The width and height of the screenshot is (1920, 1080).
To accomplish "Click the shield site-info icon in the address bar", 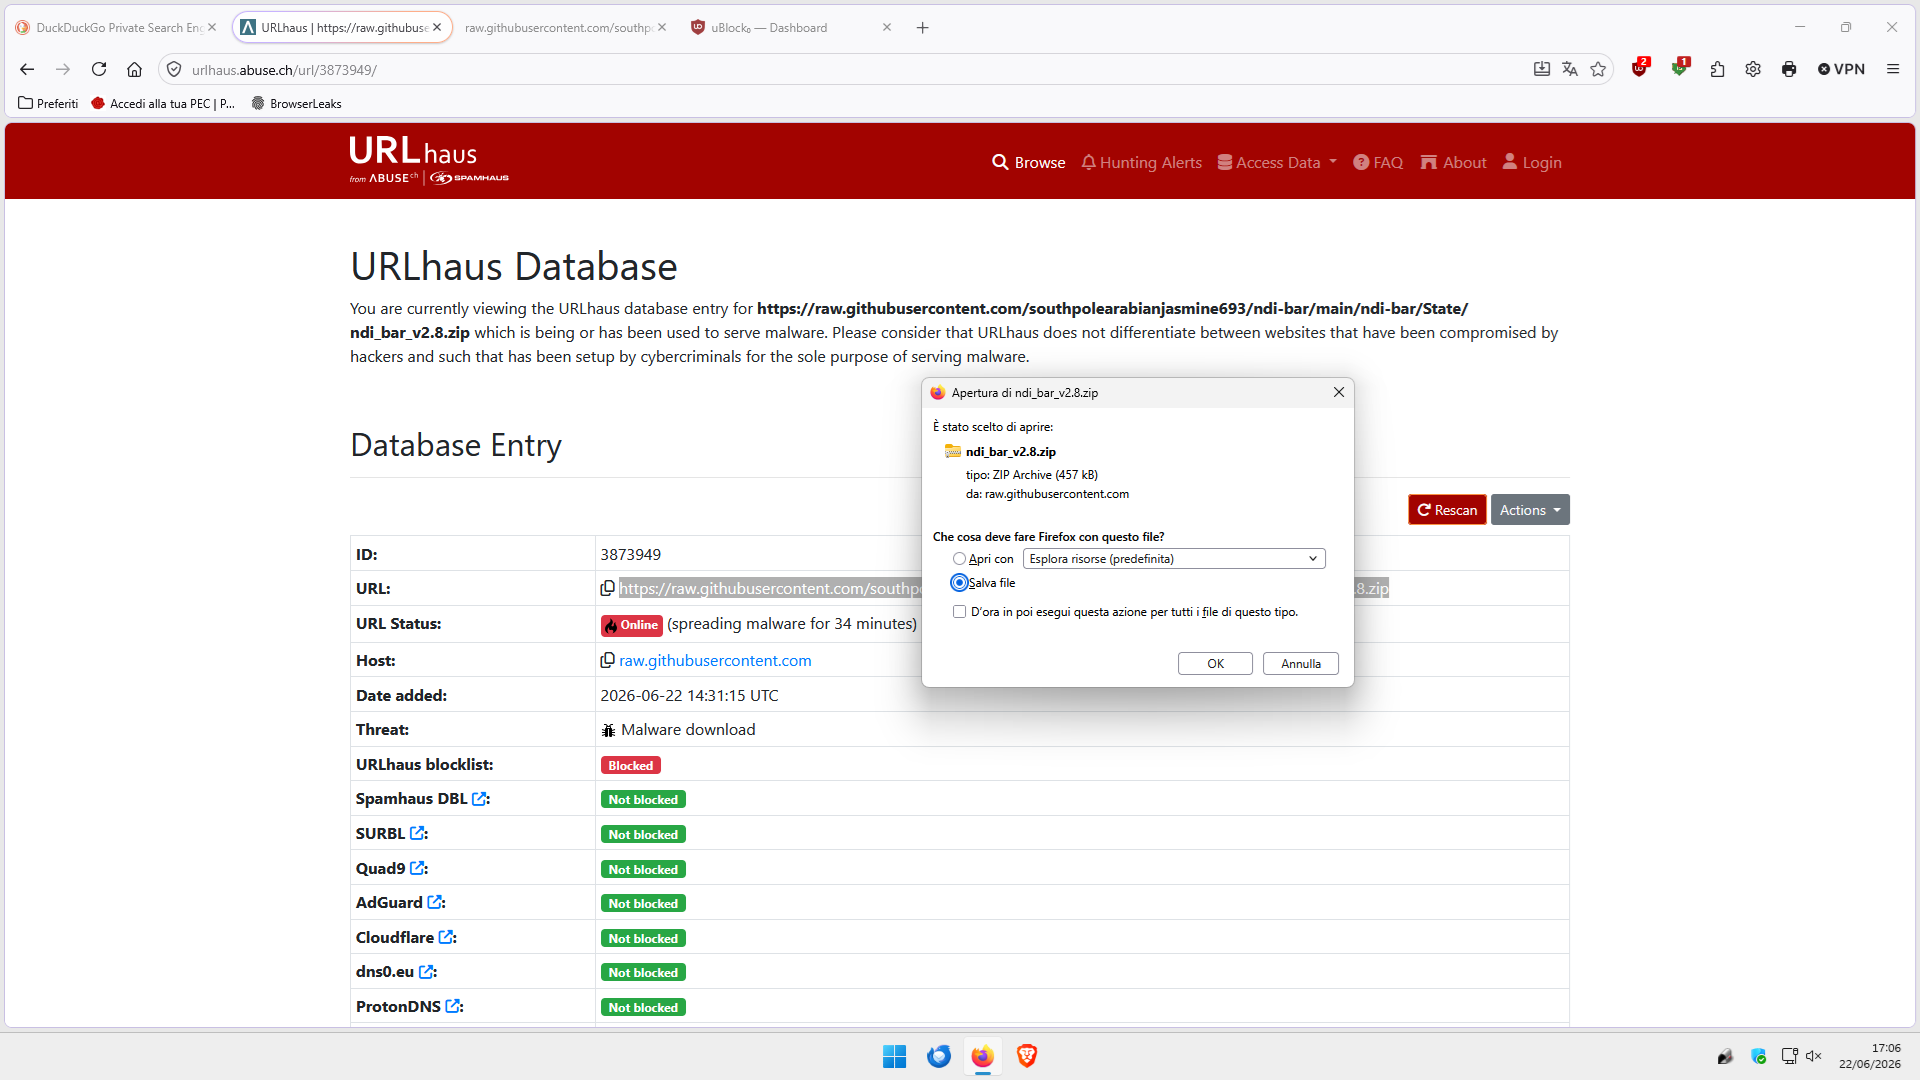I will click(x=174, y=70).
